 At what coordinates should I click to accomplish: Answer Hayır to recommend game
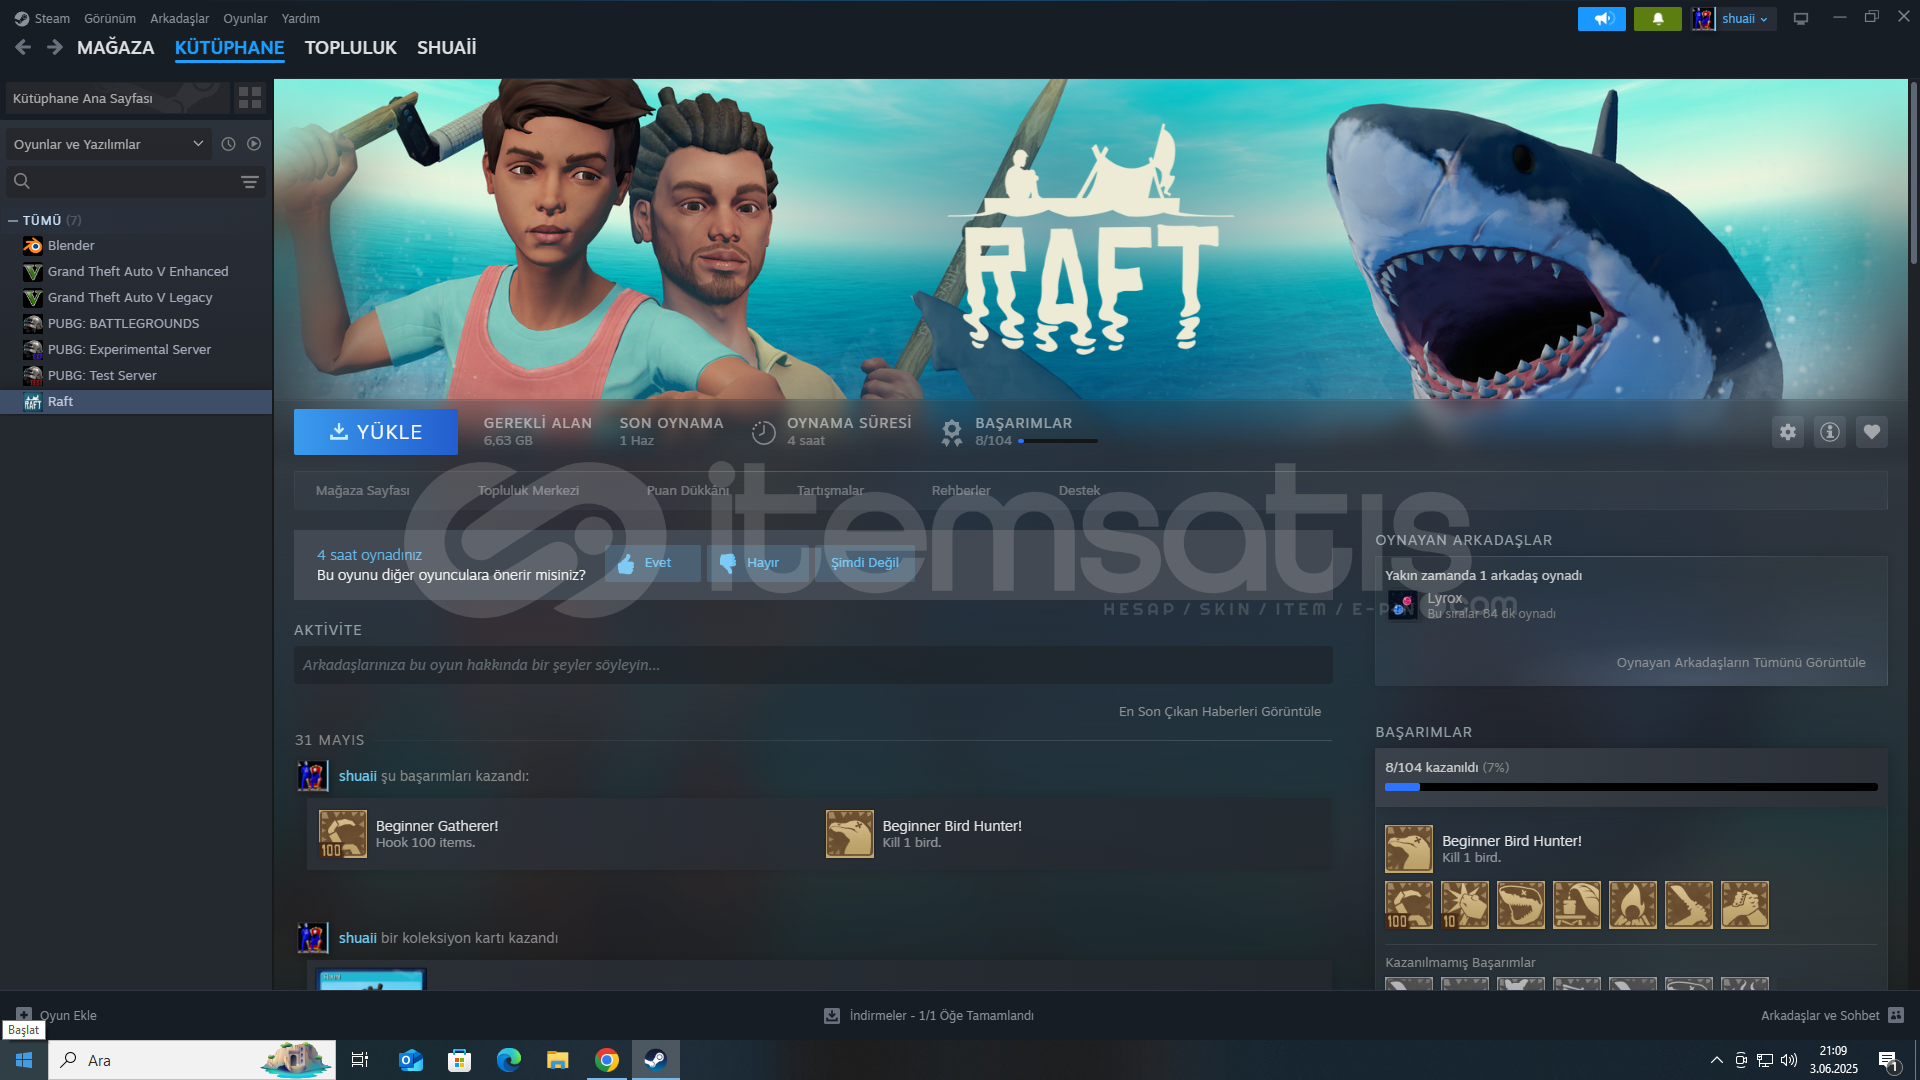[x=757, y=563]
